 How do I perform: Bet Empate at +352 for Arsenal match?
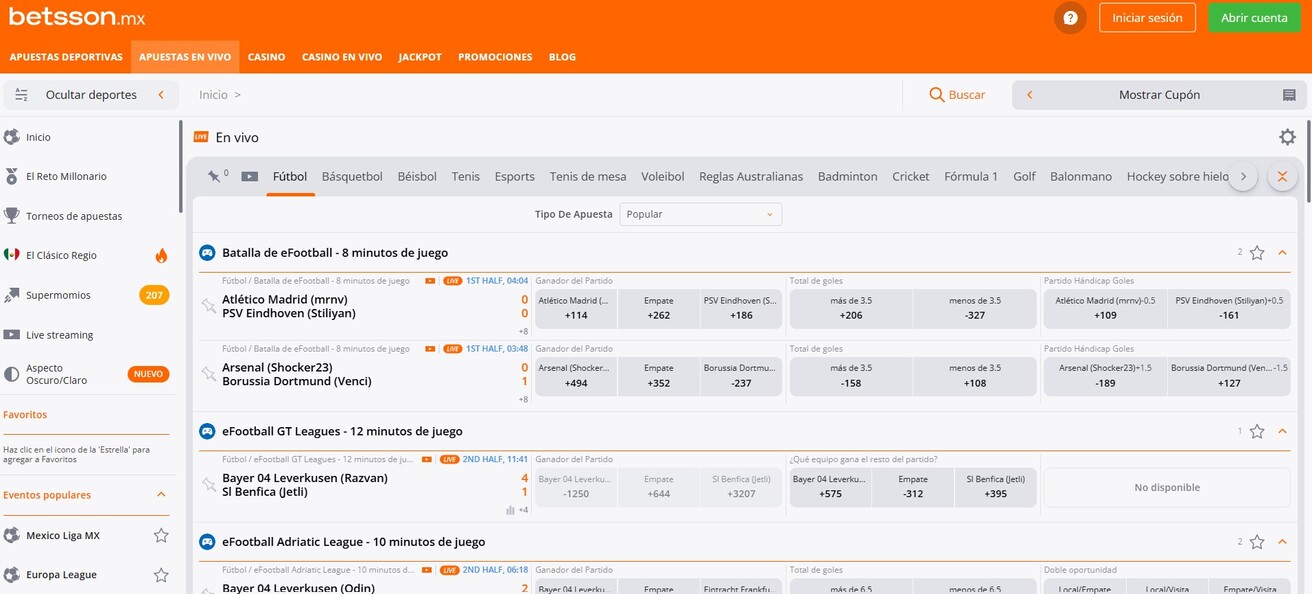click(658, 376)
